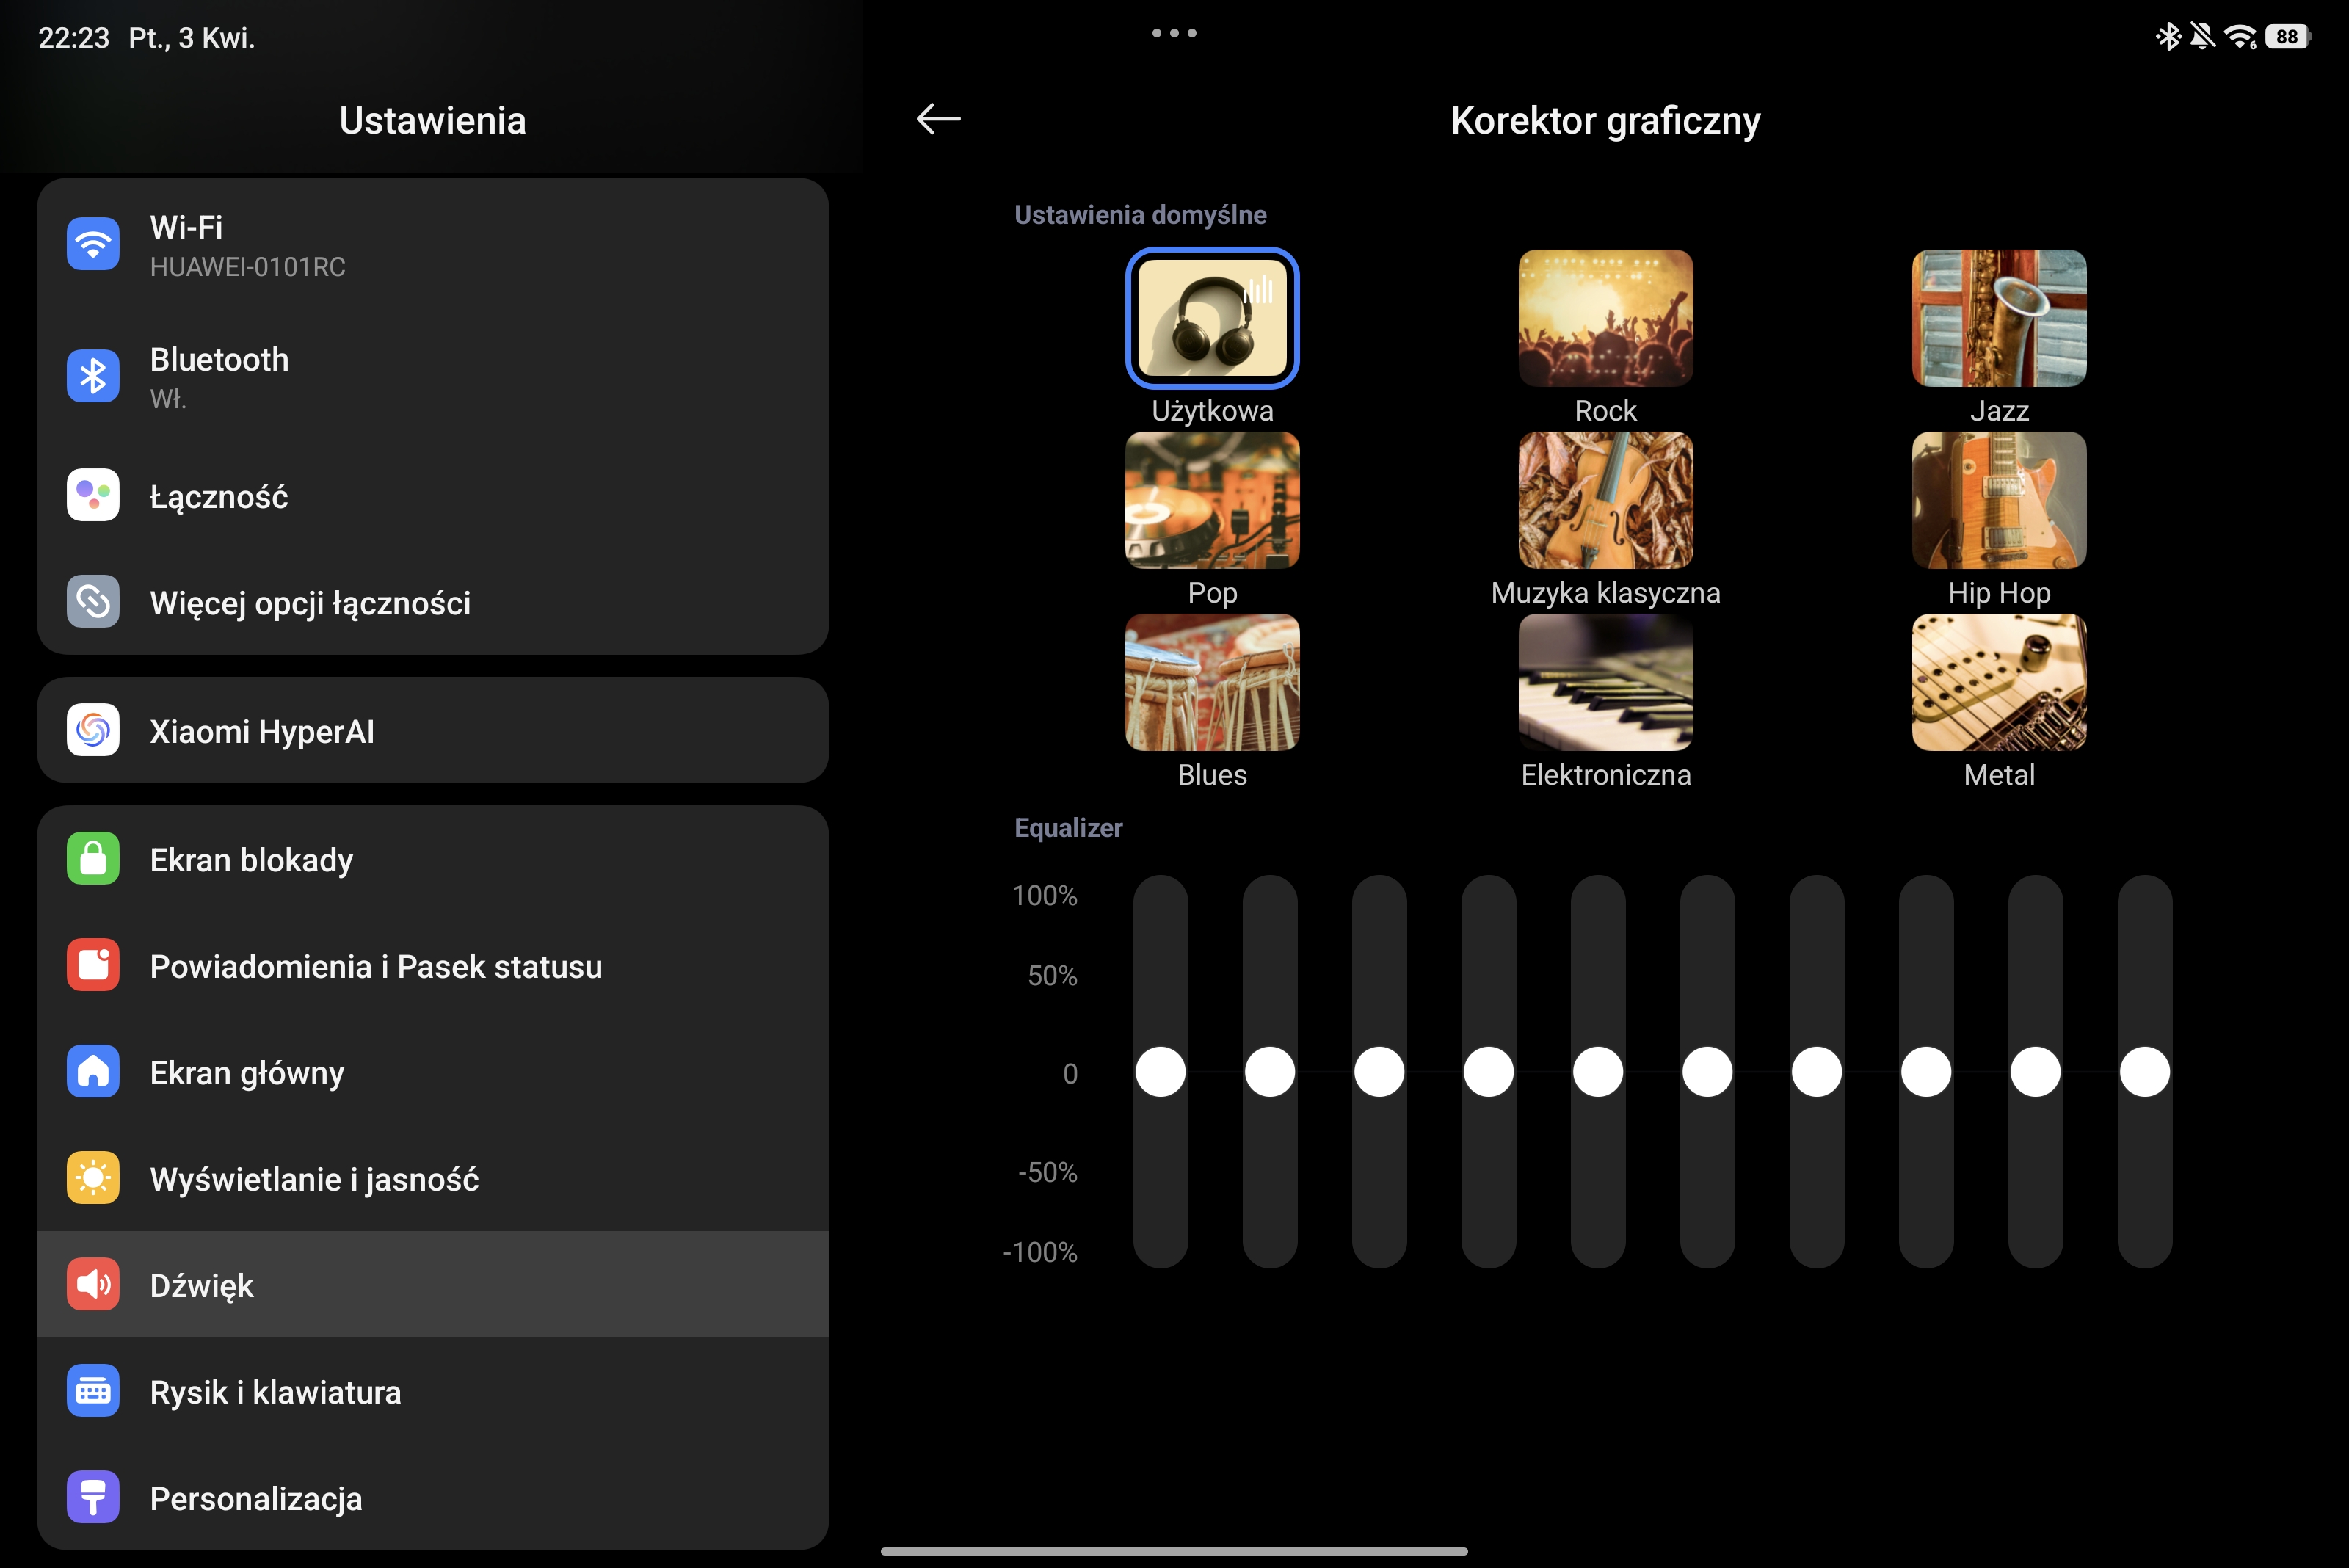Open the Personalizacja brush icon
The image size is (2349, 1568).
click(x=93, y=1497)
